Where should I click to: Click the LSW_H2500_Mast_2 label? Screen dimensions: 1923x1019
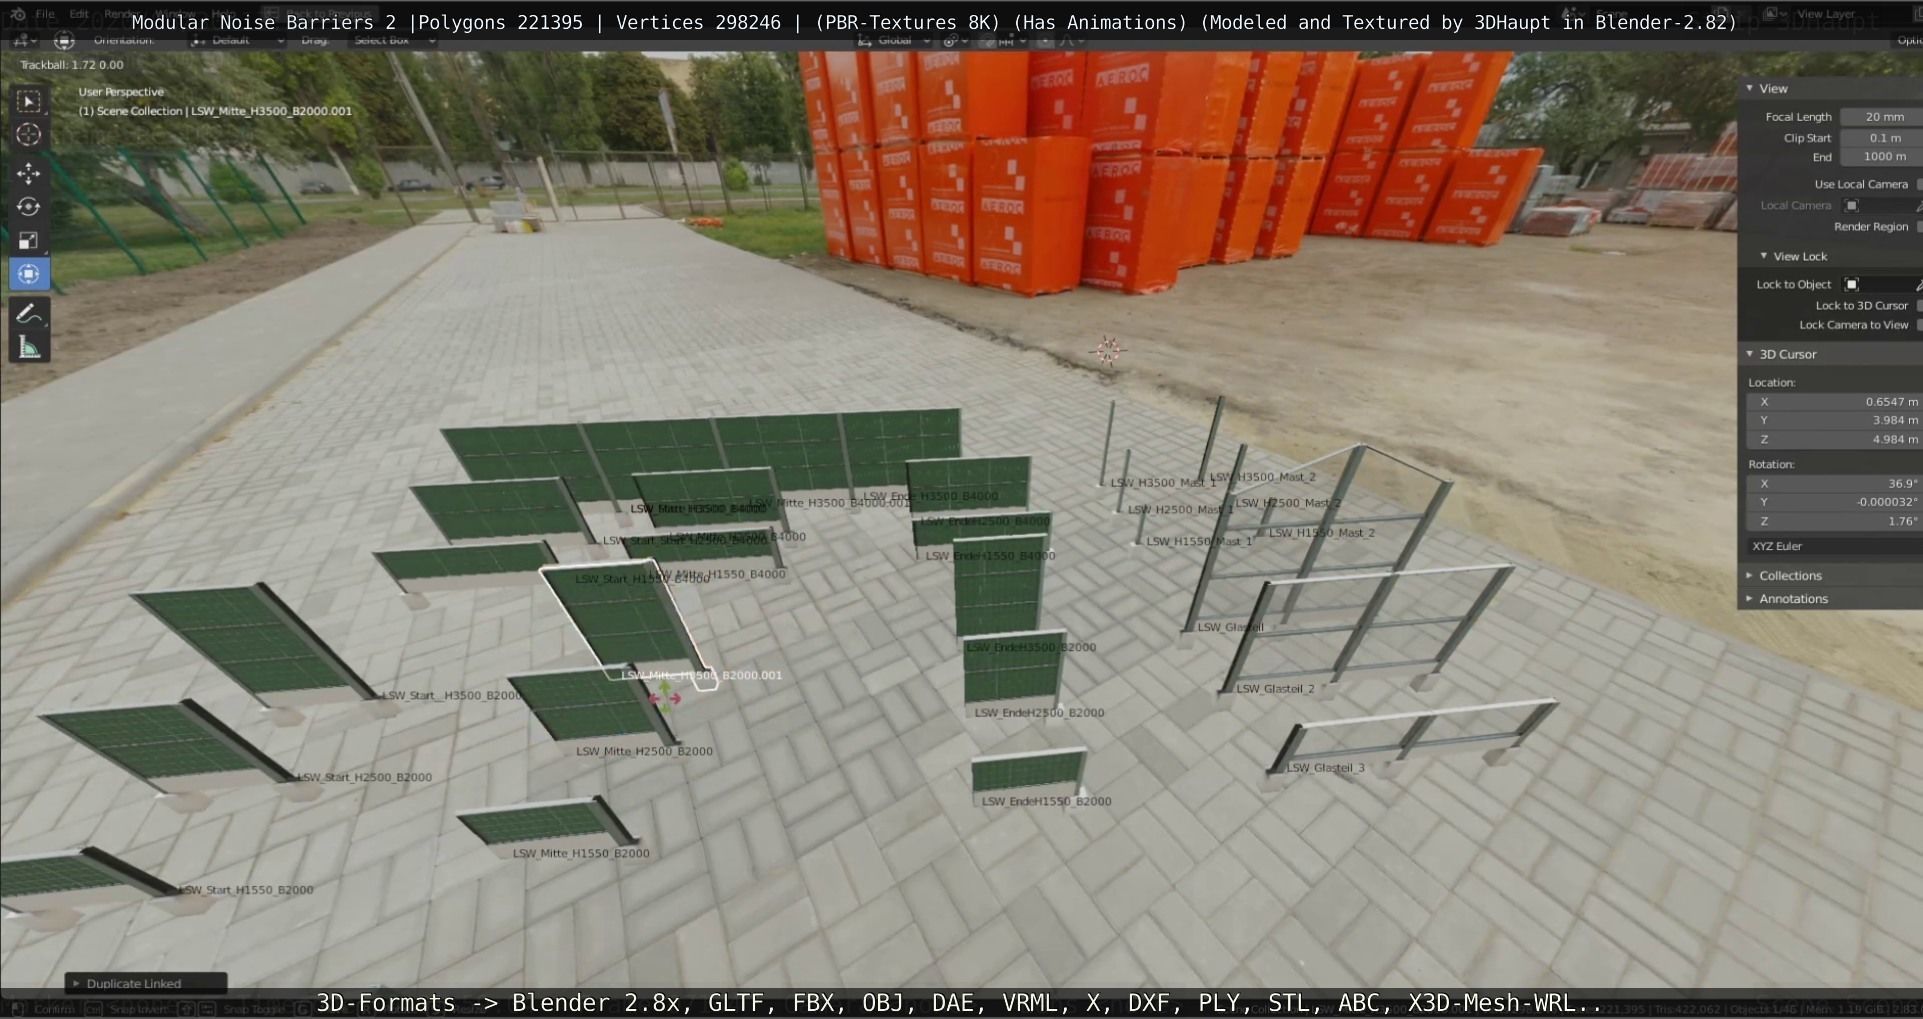[1288, 504]
